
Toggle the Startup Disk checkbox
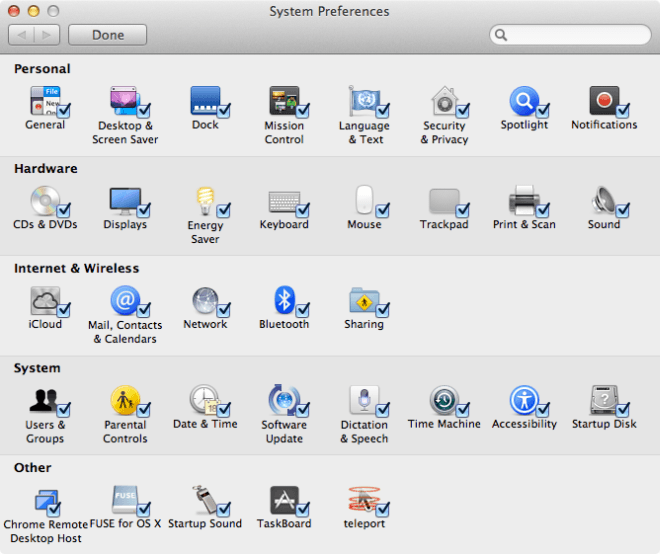[623, 409]
